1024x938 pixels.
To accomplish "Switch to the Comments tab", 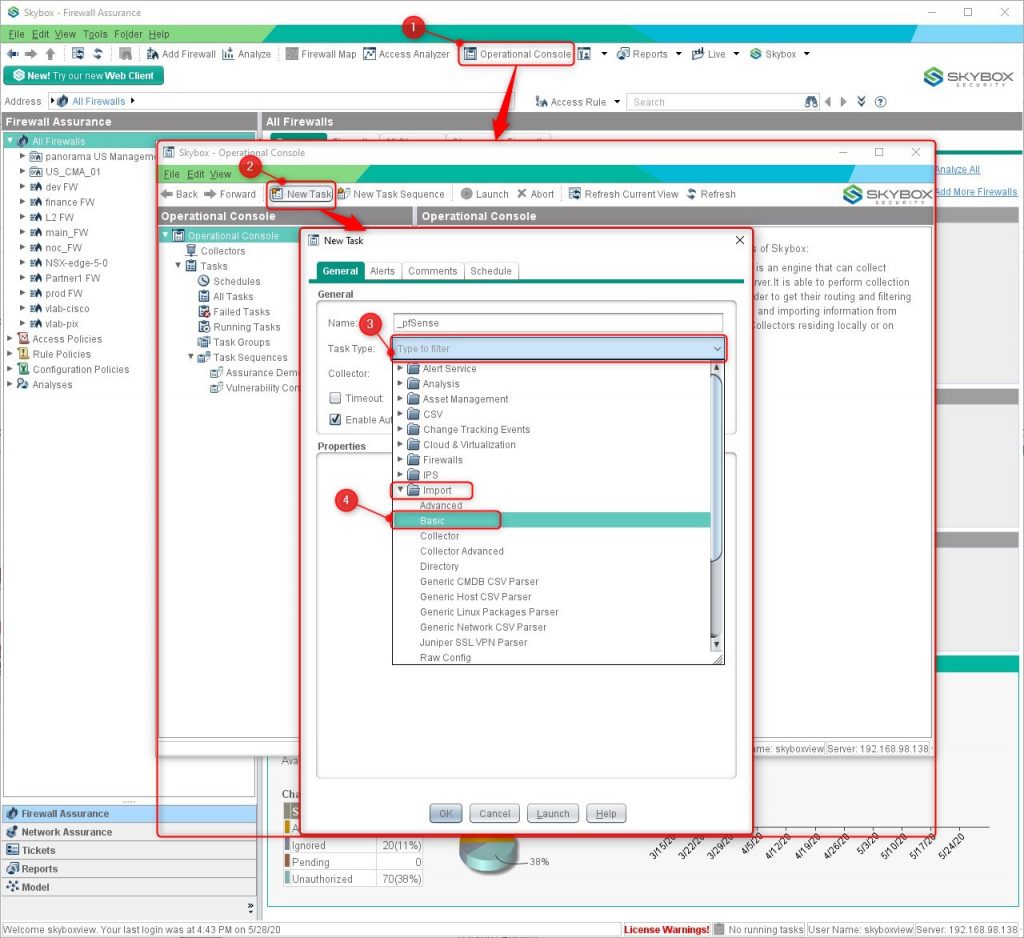I will [432, 271].
